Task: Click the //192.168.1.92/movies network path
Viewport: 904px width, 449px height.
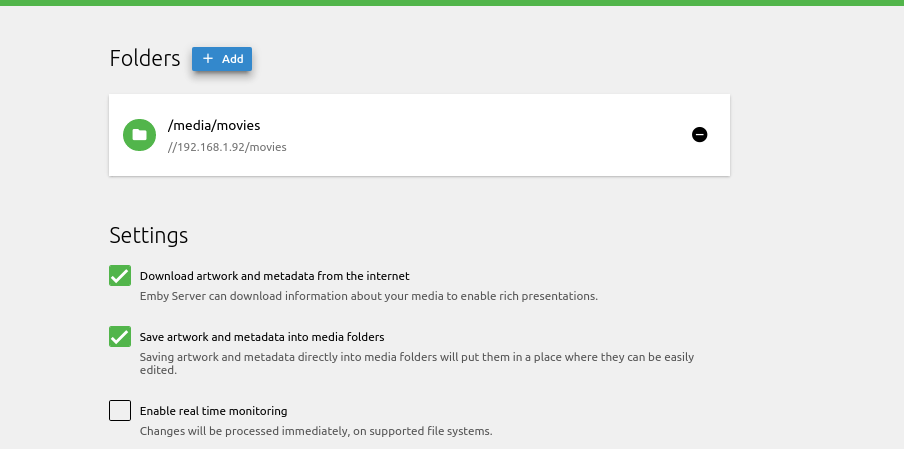Action: 227,147
